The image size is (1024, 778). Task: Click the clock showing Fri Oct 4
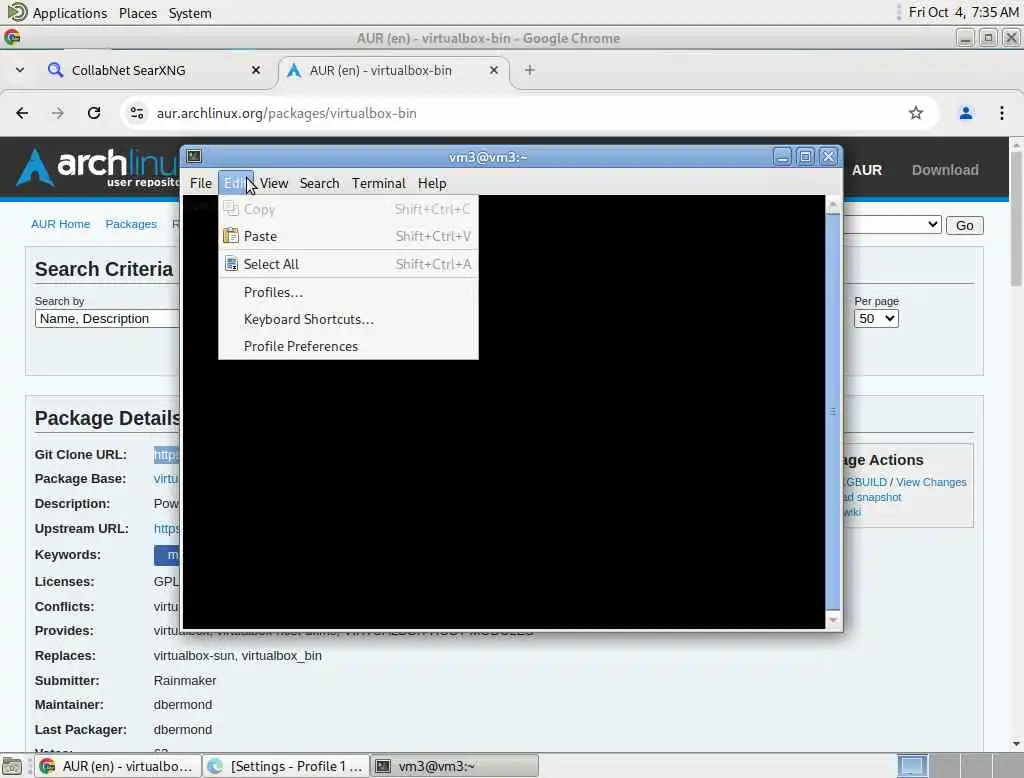963,12
